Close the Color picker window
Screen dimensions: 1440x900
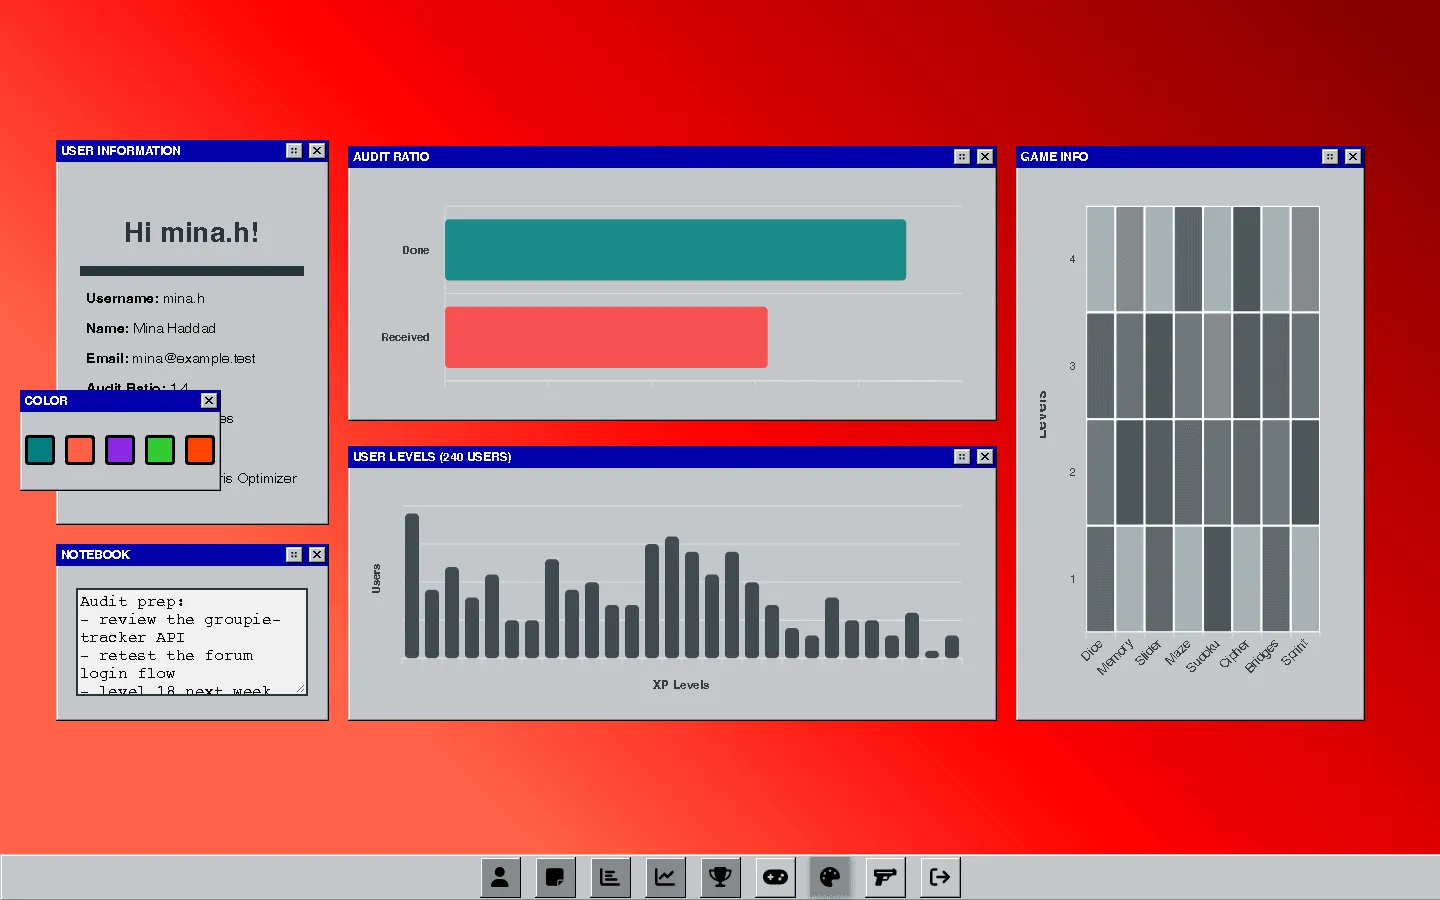209,401
